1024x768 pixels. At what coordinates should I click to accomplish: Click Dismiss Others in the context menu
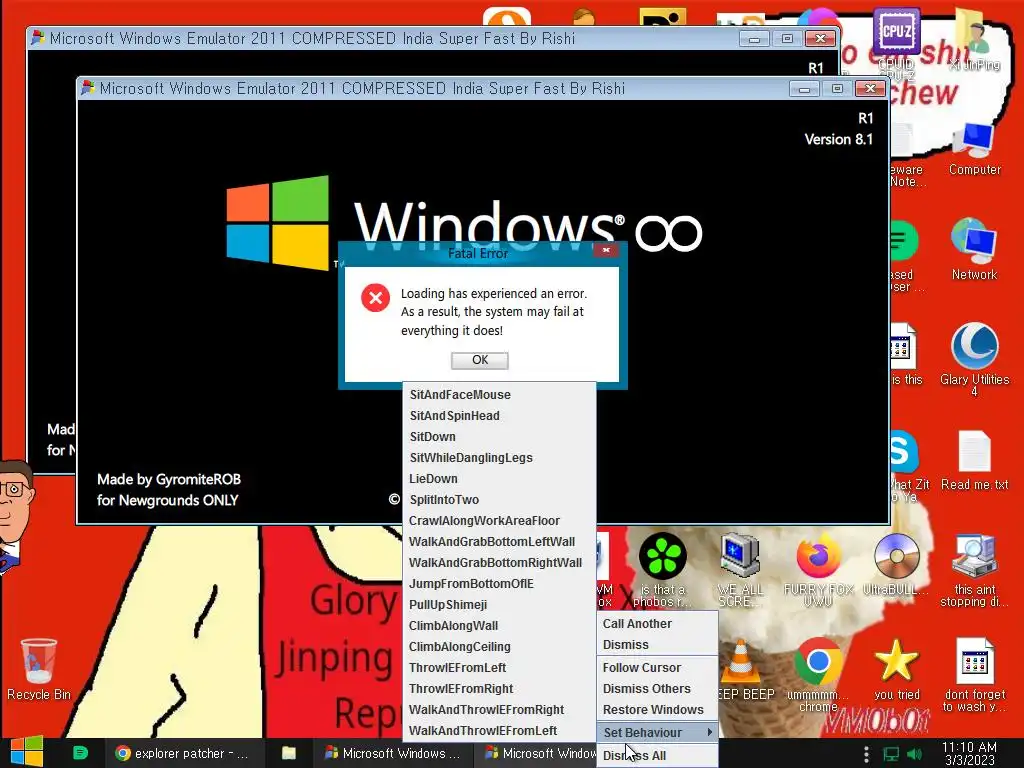(657, 688)
